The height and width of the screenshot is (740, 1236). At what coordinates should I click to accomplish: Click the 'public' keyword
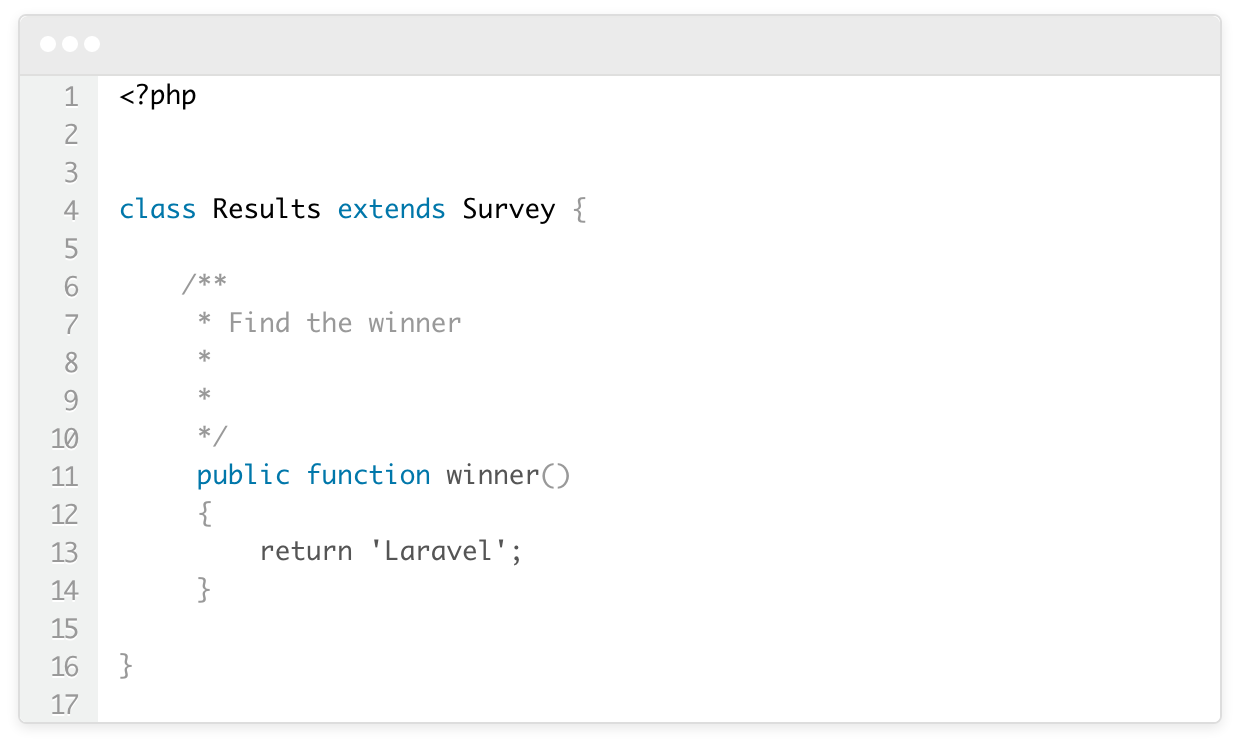click(244, 476)
